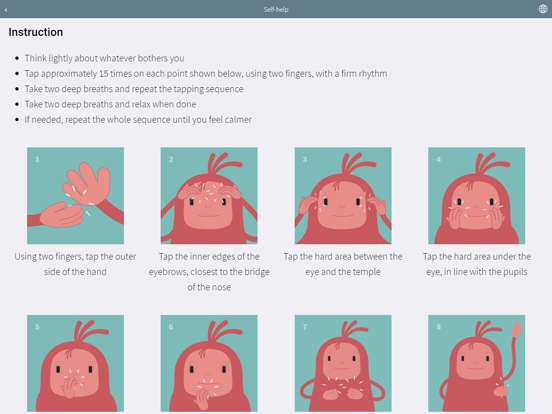Select step 3 temple tapping illustration

click(343, 196)
